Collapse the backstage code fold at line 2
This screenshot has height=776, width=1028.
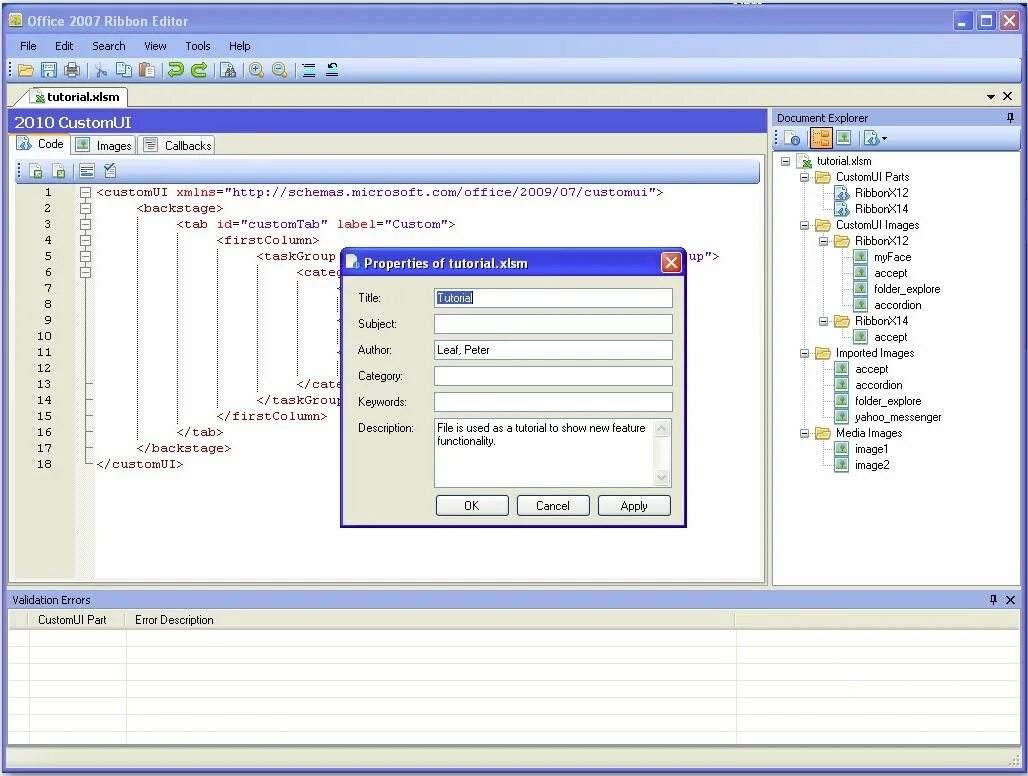pos(85,208)
